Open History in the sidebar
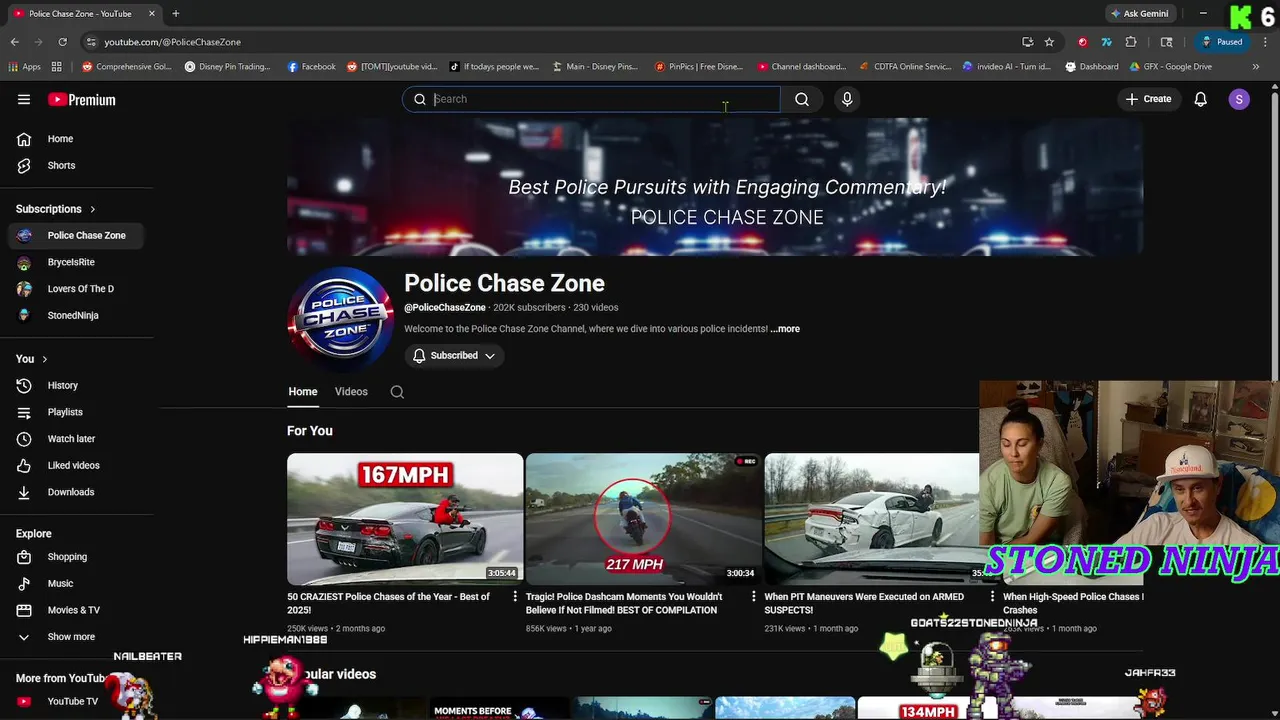 76,385
